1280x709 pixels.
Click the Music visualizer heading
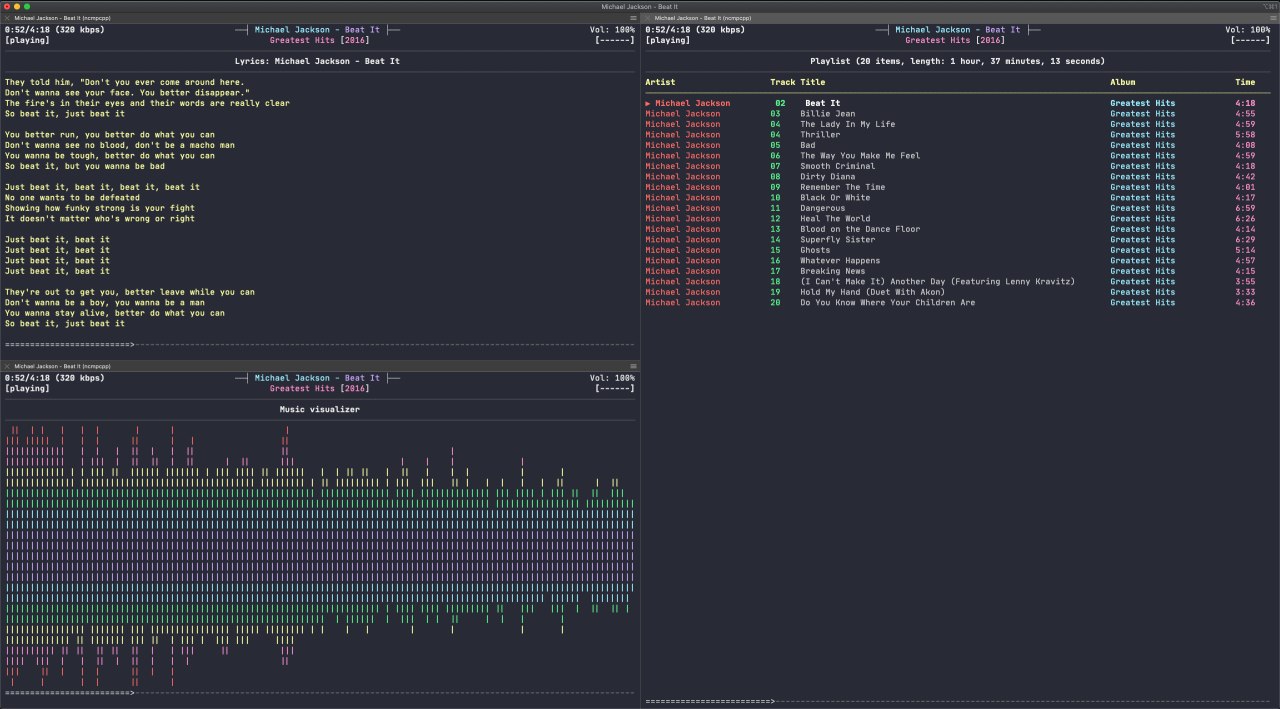pos(320,409)
